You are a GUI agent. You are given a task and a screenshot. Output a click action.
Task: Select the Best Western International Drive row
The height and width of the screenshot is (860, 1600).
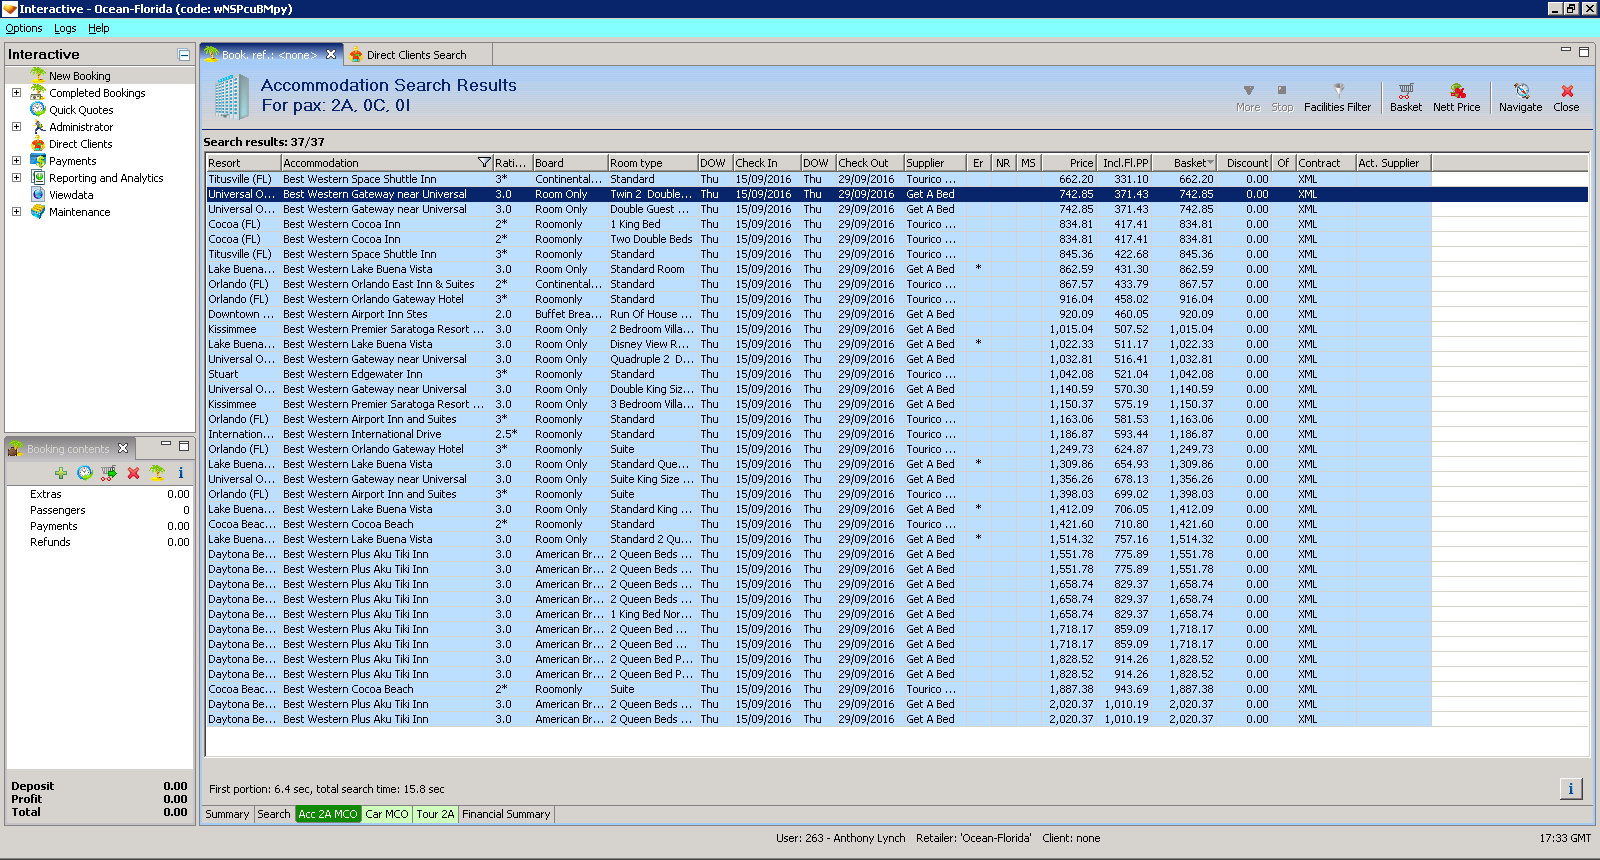click(818, 434)
